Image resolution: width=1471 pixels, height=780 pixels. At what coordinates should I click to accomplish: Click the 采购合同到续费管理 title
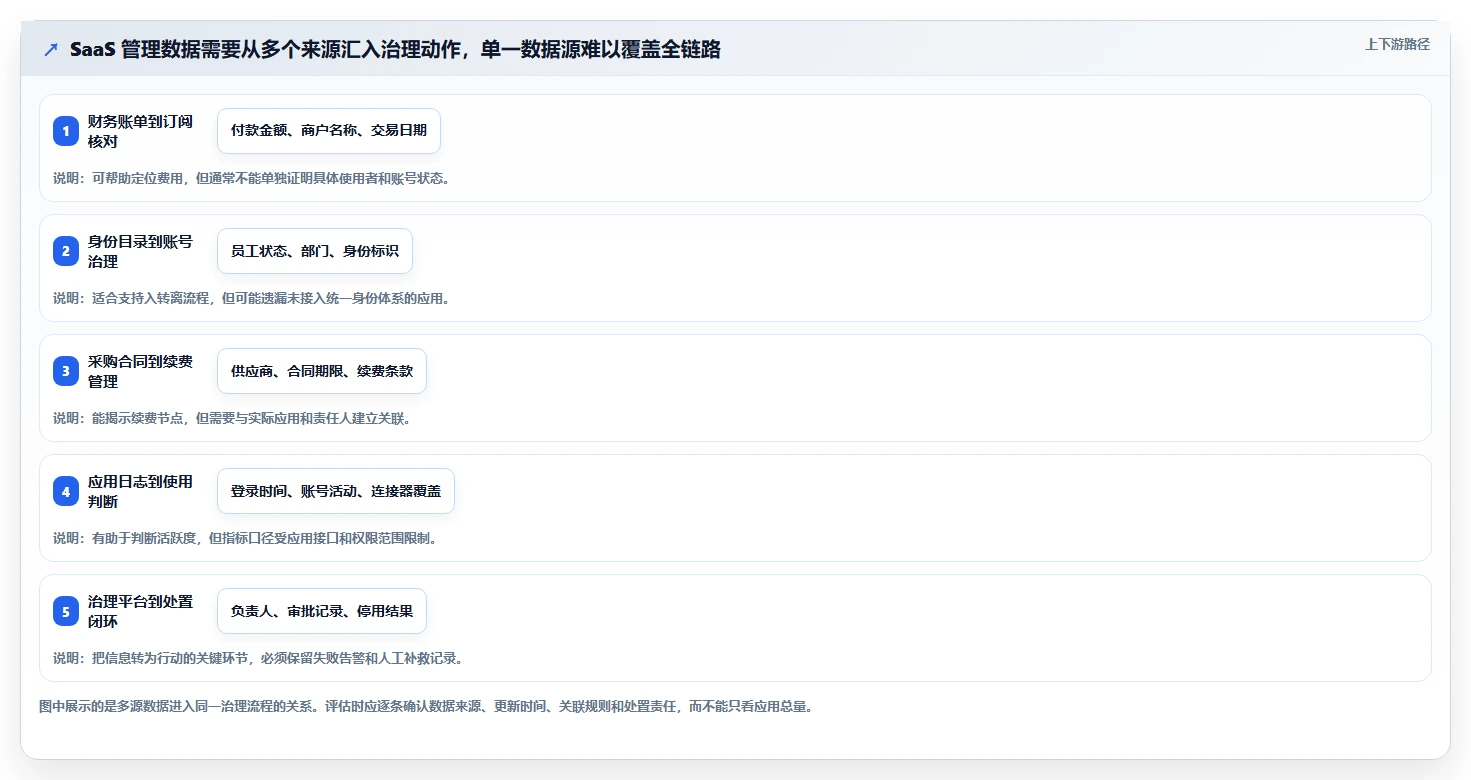click(140, 371)
